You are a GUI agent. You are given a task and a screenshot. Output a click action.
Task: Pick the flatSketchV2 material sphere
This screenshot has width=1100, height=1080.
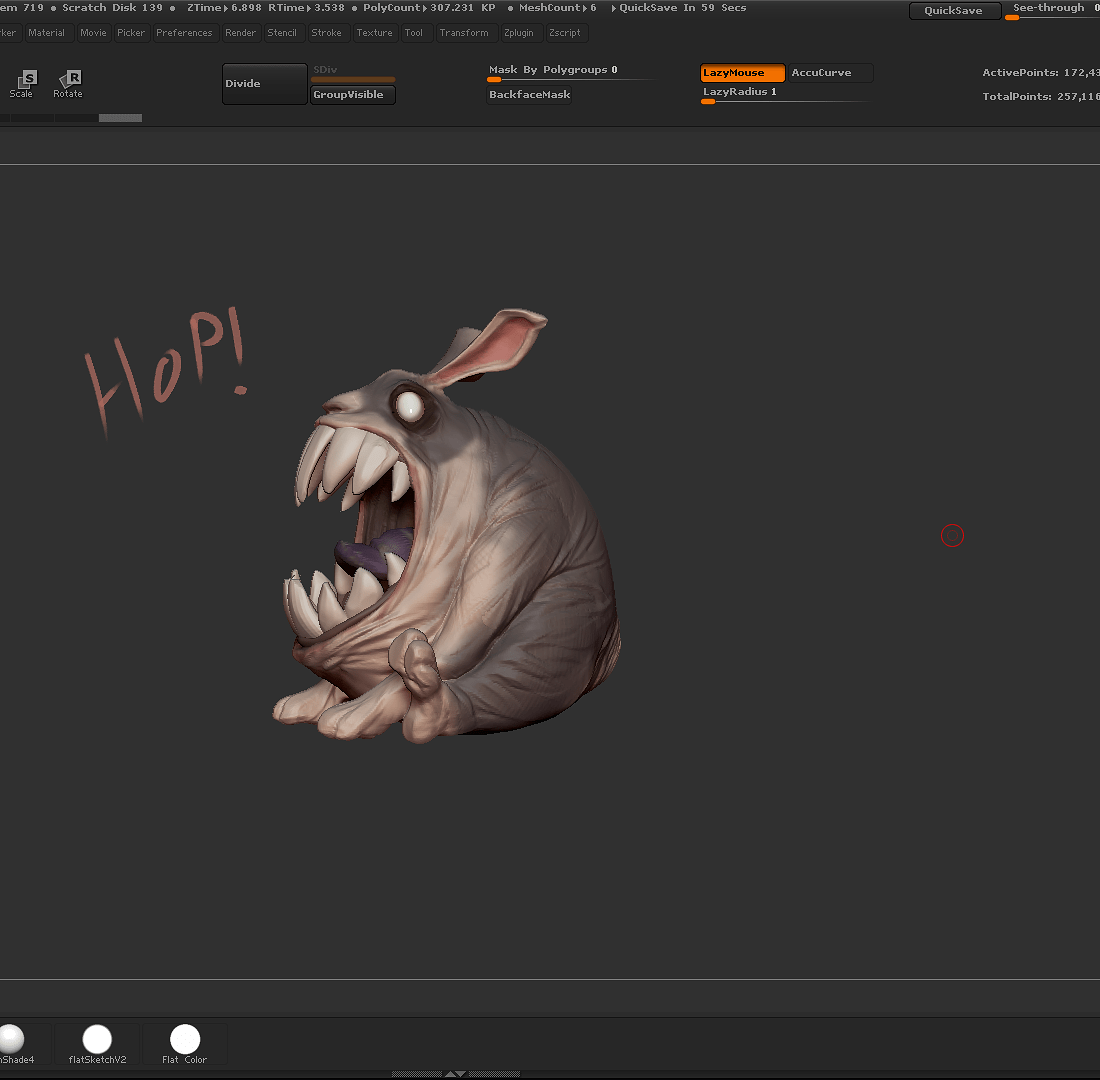coord(98,1044)
